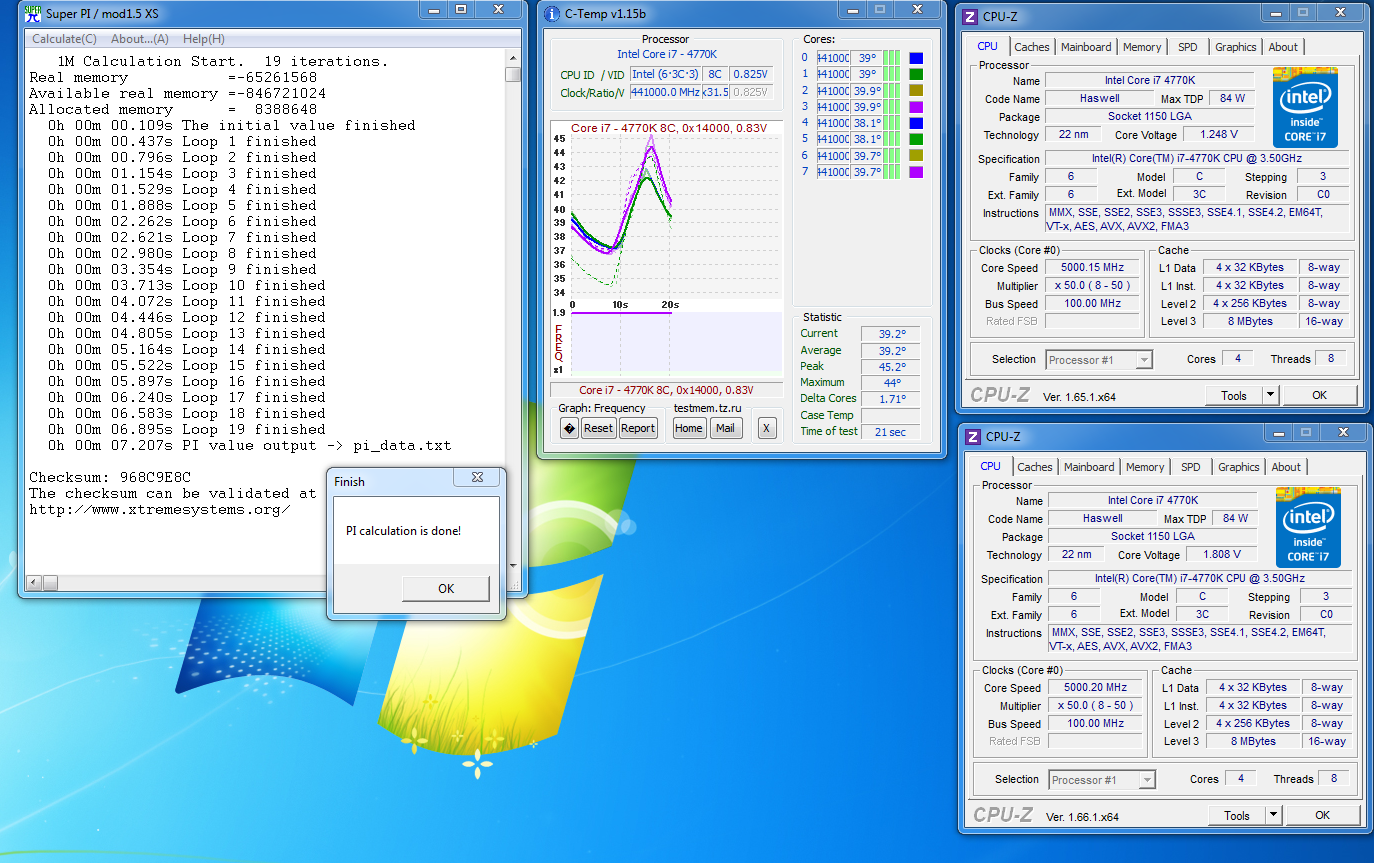
Task: Switch to SPD tab in upper CPU-Z
Action: coord(1188,47)
